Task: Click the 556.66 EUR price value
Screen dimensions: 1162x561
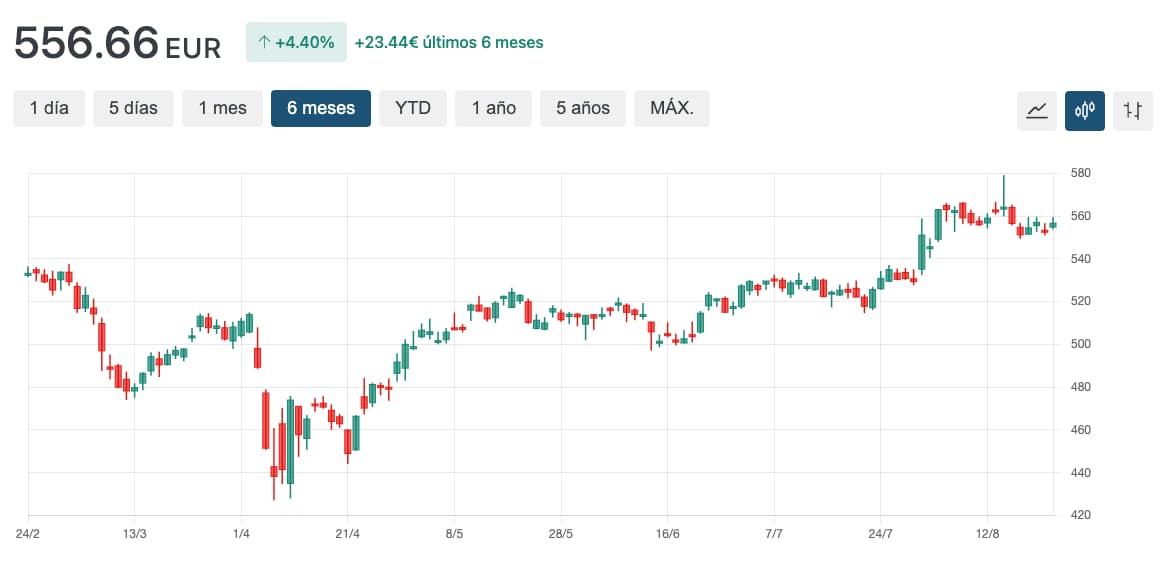Action: tap(117, 42)
